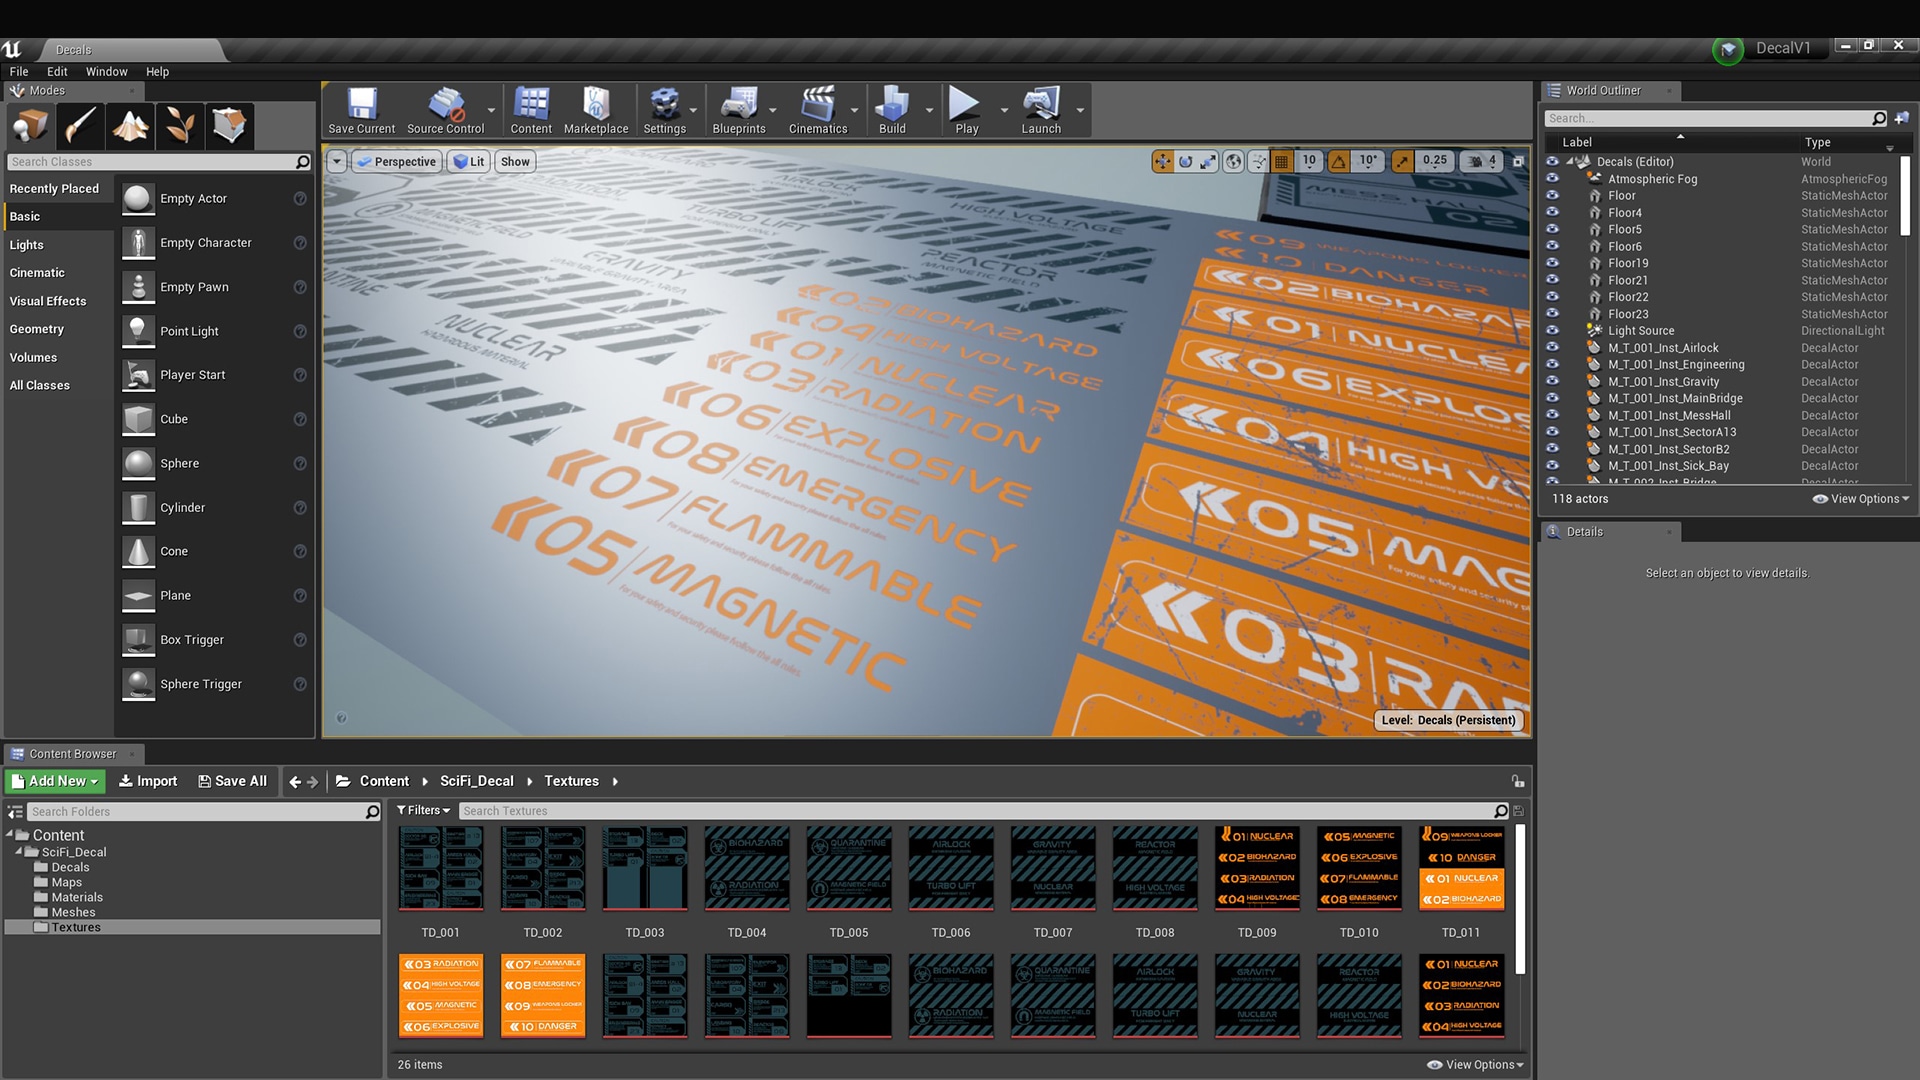This screenshot has width=1920, height=1080.
Task: Activate Geometry Editing mode
Action: click(230, 125)
